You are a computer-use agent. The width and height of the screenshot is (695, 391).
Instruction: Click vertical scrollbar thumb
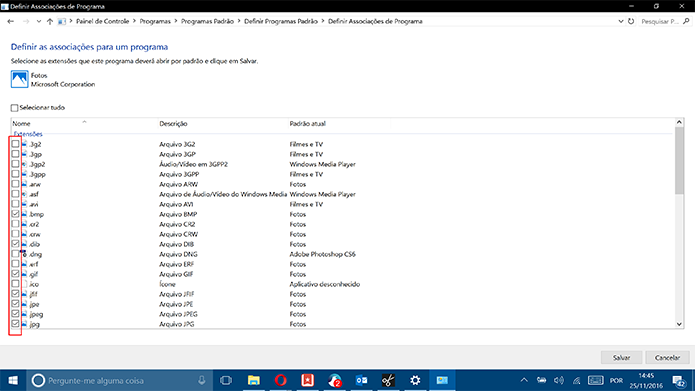pos(679,160)
